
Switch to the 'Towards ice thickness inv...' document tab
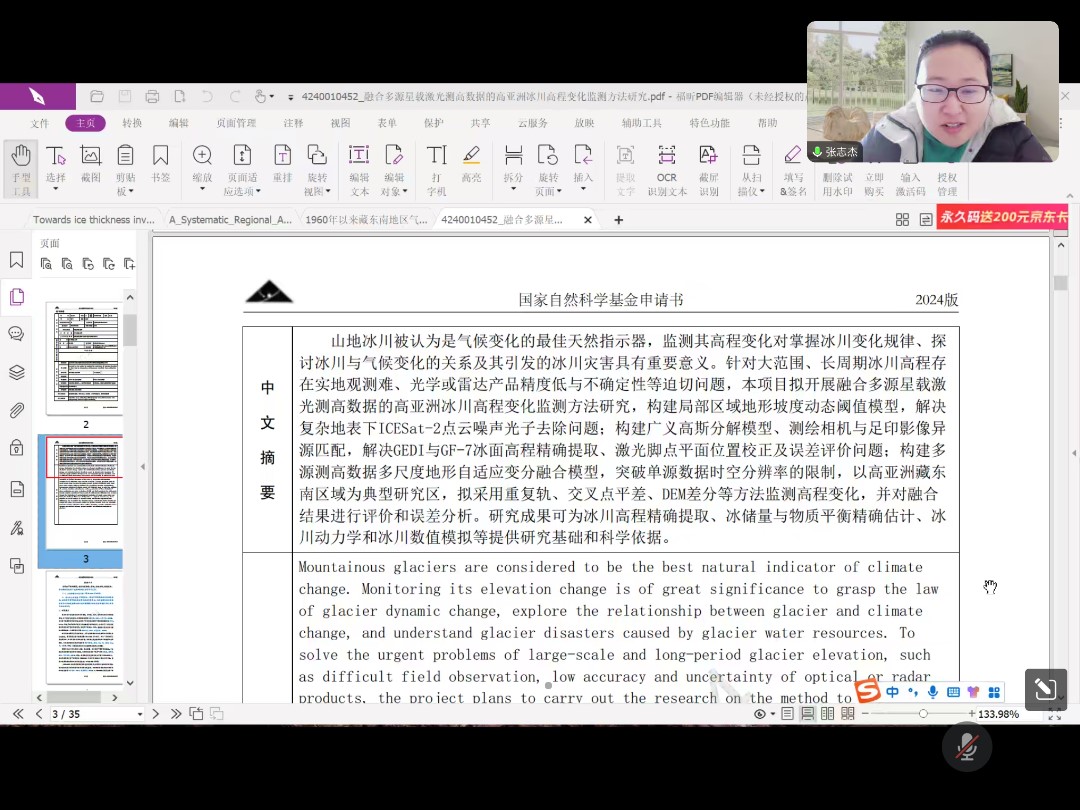click(x=93, y=219)
